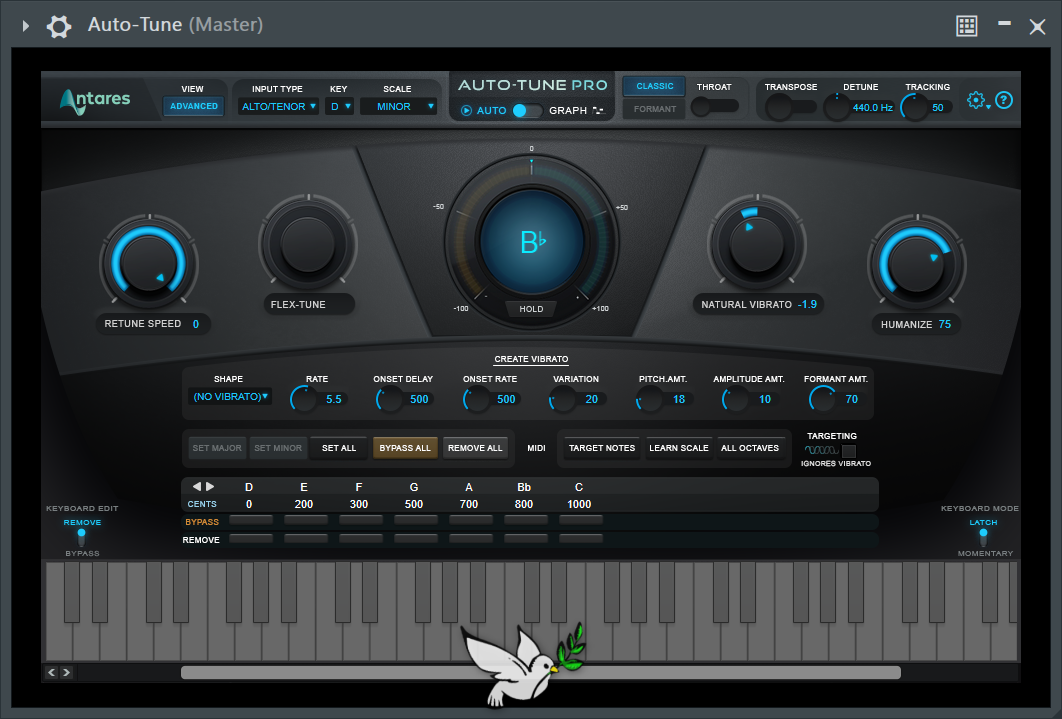1062x719 pixels.
Task: Click the left scale-shift arrow above Cents
Action: (x=196, y=486)
